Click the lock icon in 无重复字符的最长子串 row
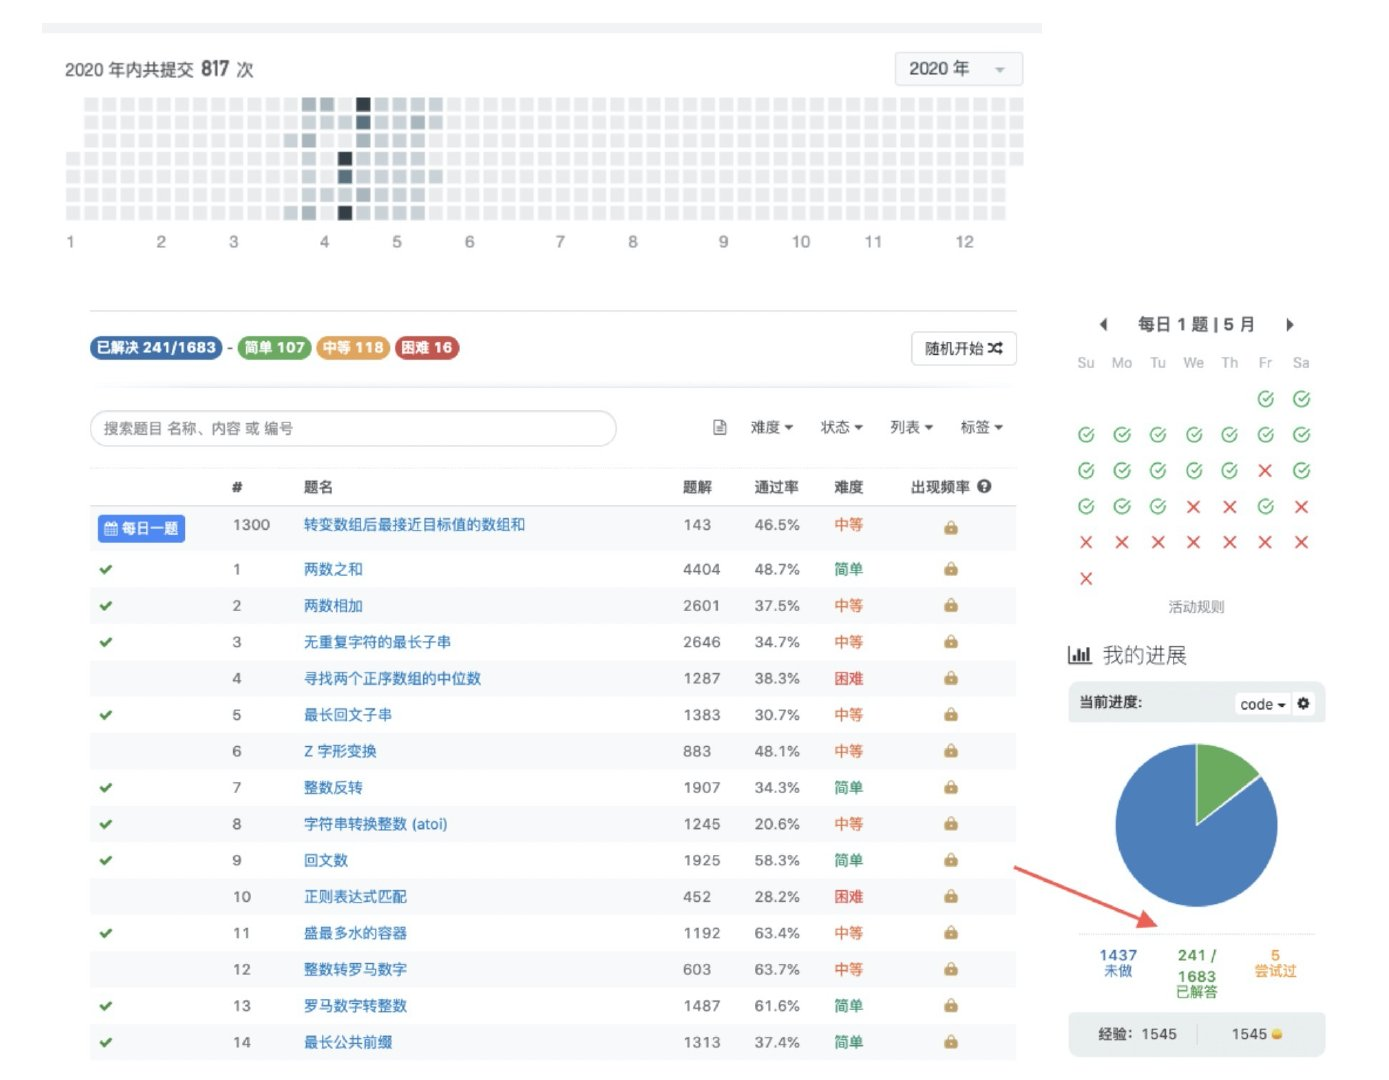This screenshot has width=1389, height=1080. pos(951,642)
